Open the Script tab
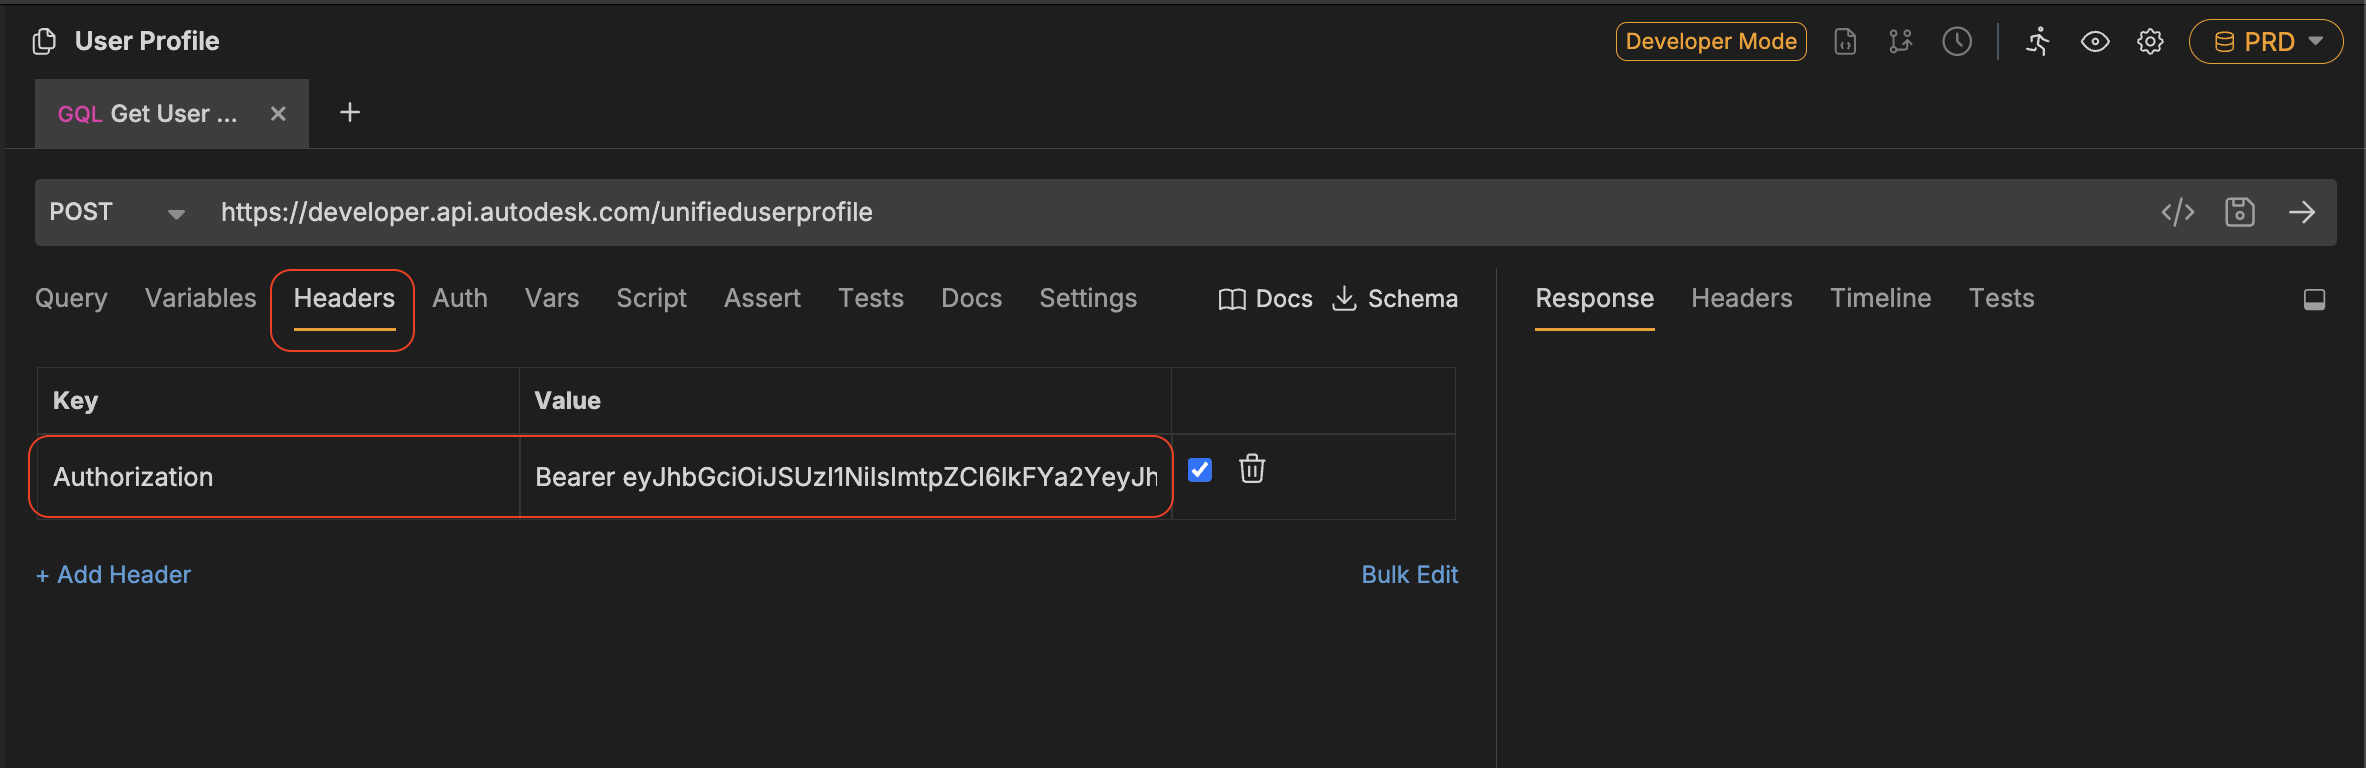The width and height of the screenshot is (2366, 768). [651, 298]
